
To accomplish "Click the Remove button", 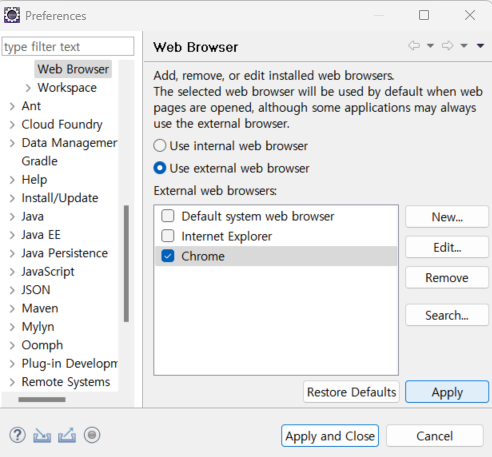I will click(x=447, y=278).
